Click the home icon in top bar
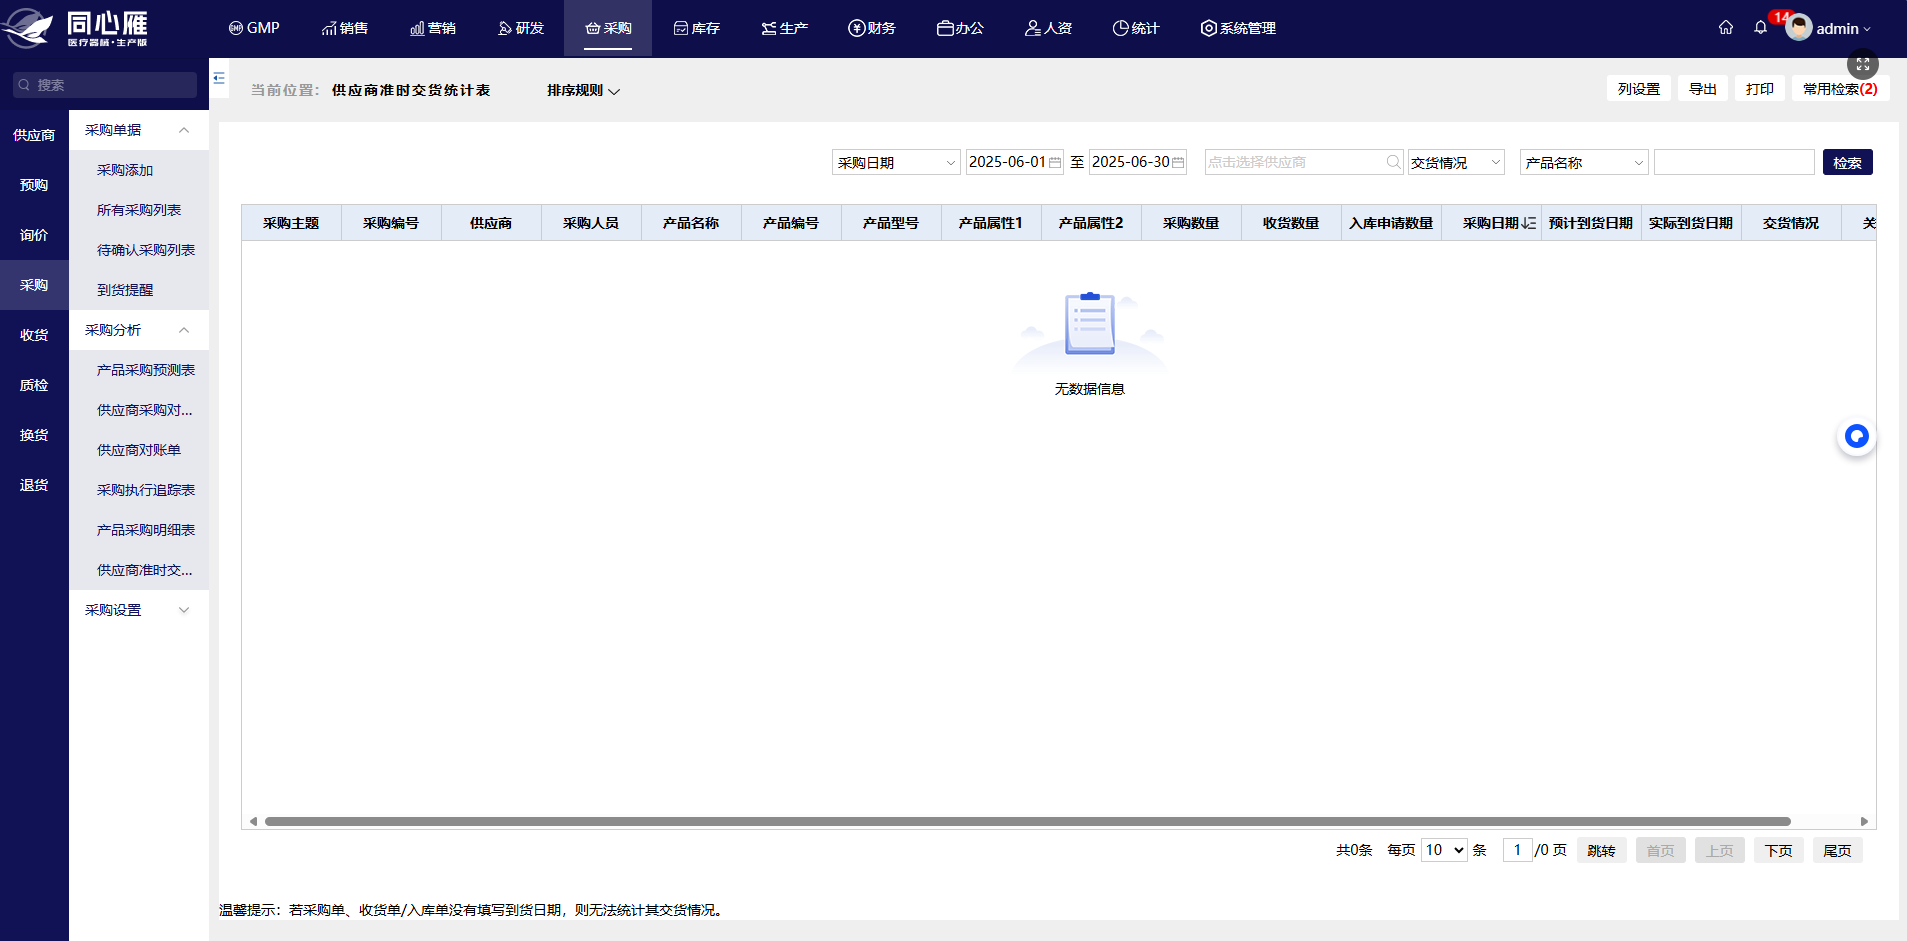 [x=1726, y=28]
